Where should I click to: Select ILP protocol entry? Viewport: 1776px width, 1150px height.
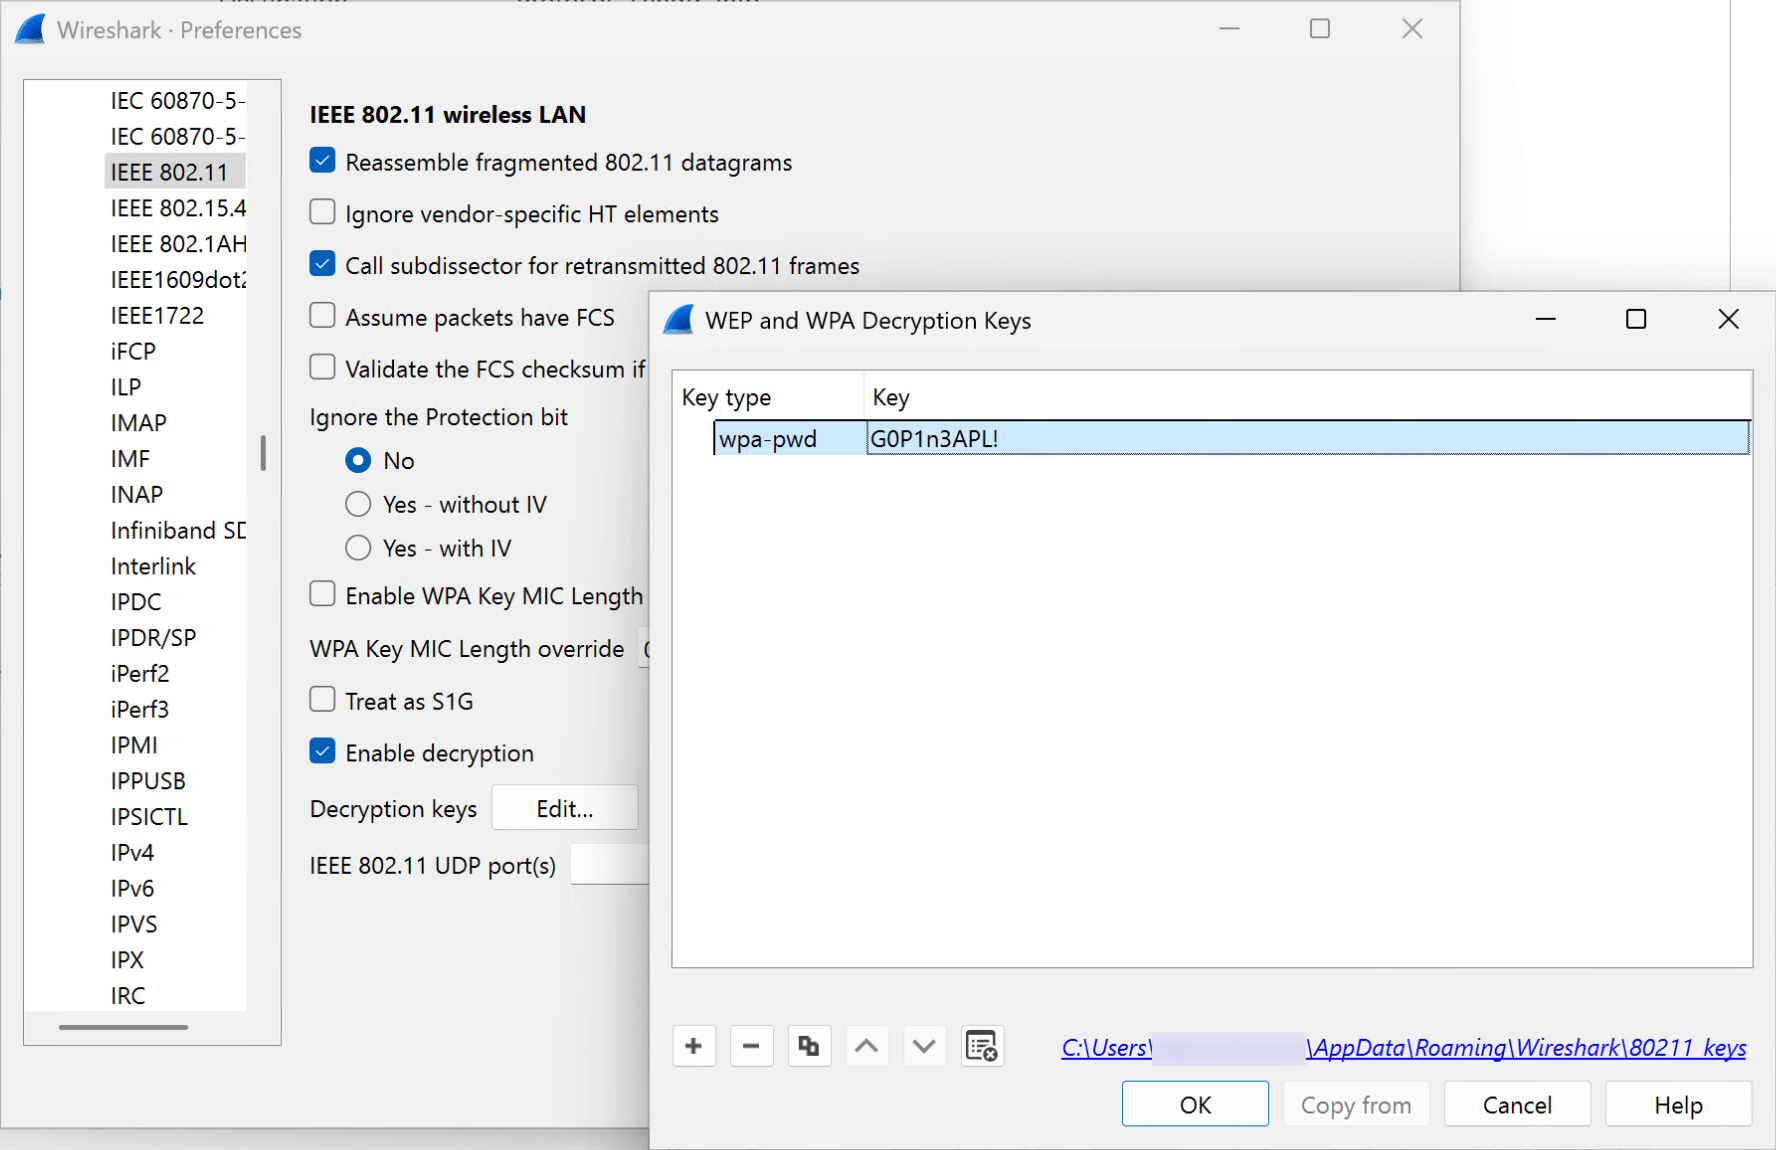tap(126, 387)
